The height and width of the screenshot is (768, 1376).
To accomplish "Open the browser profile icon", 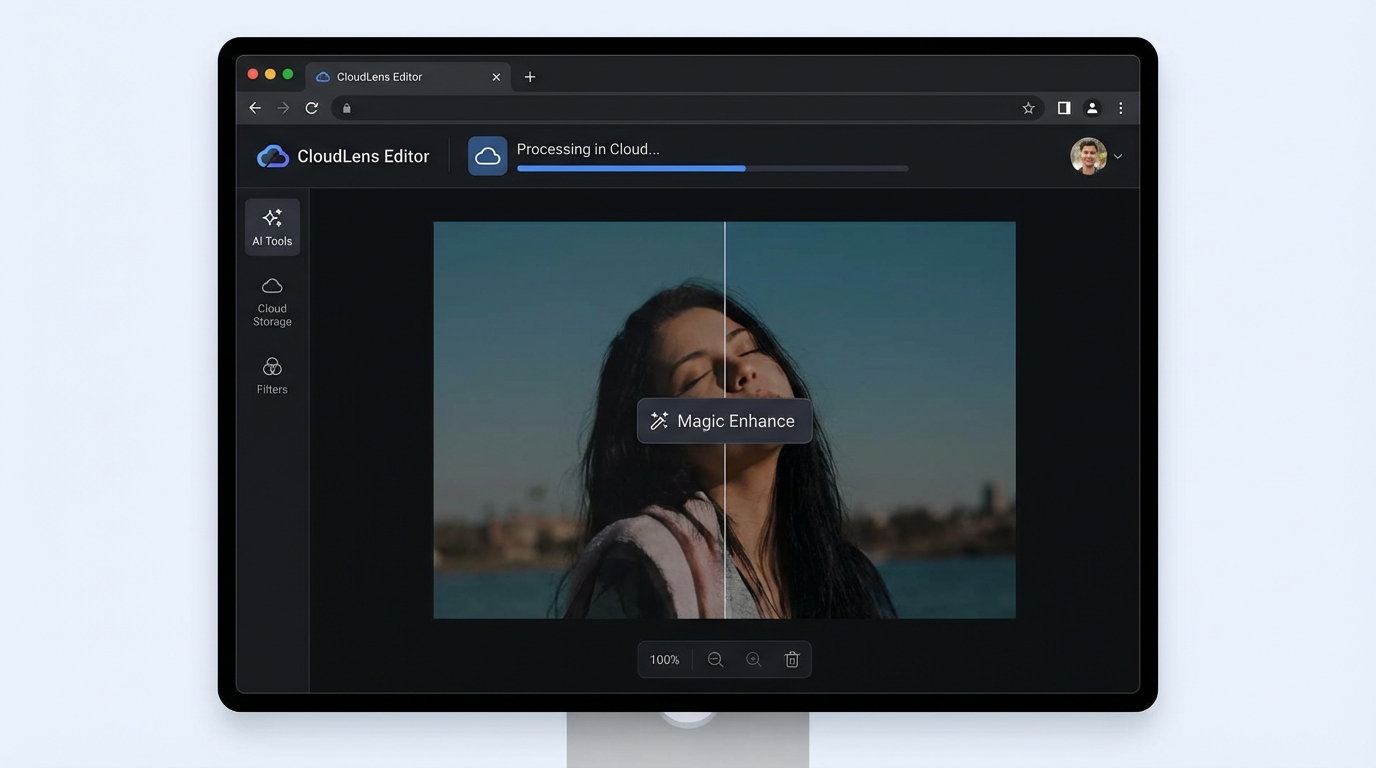I will pyautogui.click(x=1092, y=108).
